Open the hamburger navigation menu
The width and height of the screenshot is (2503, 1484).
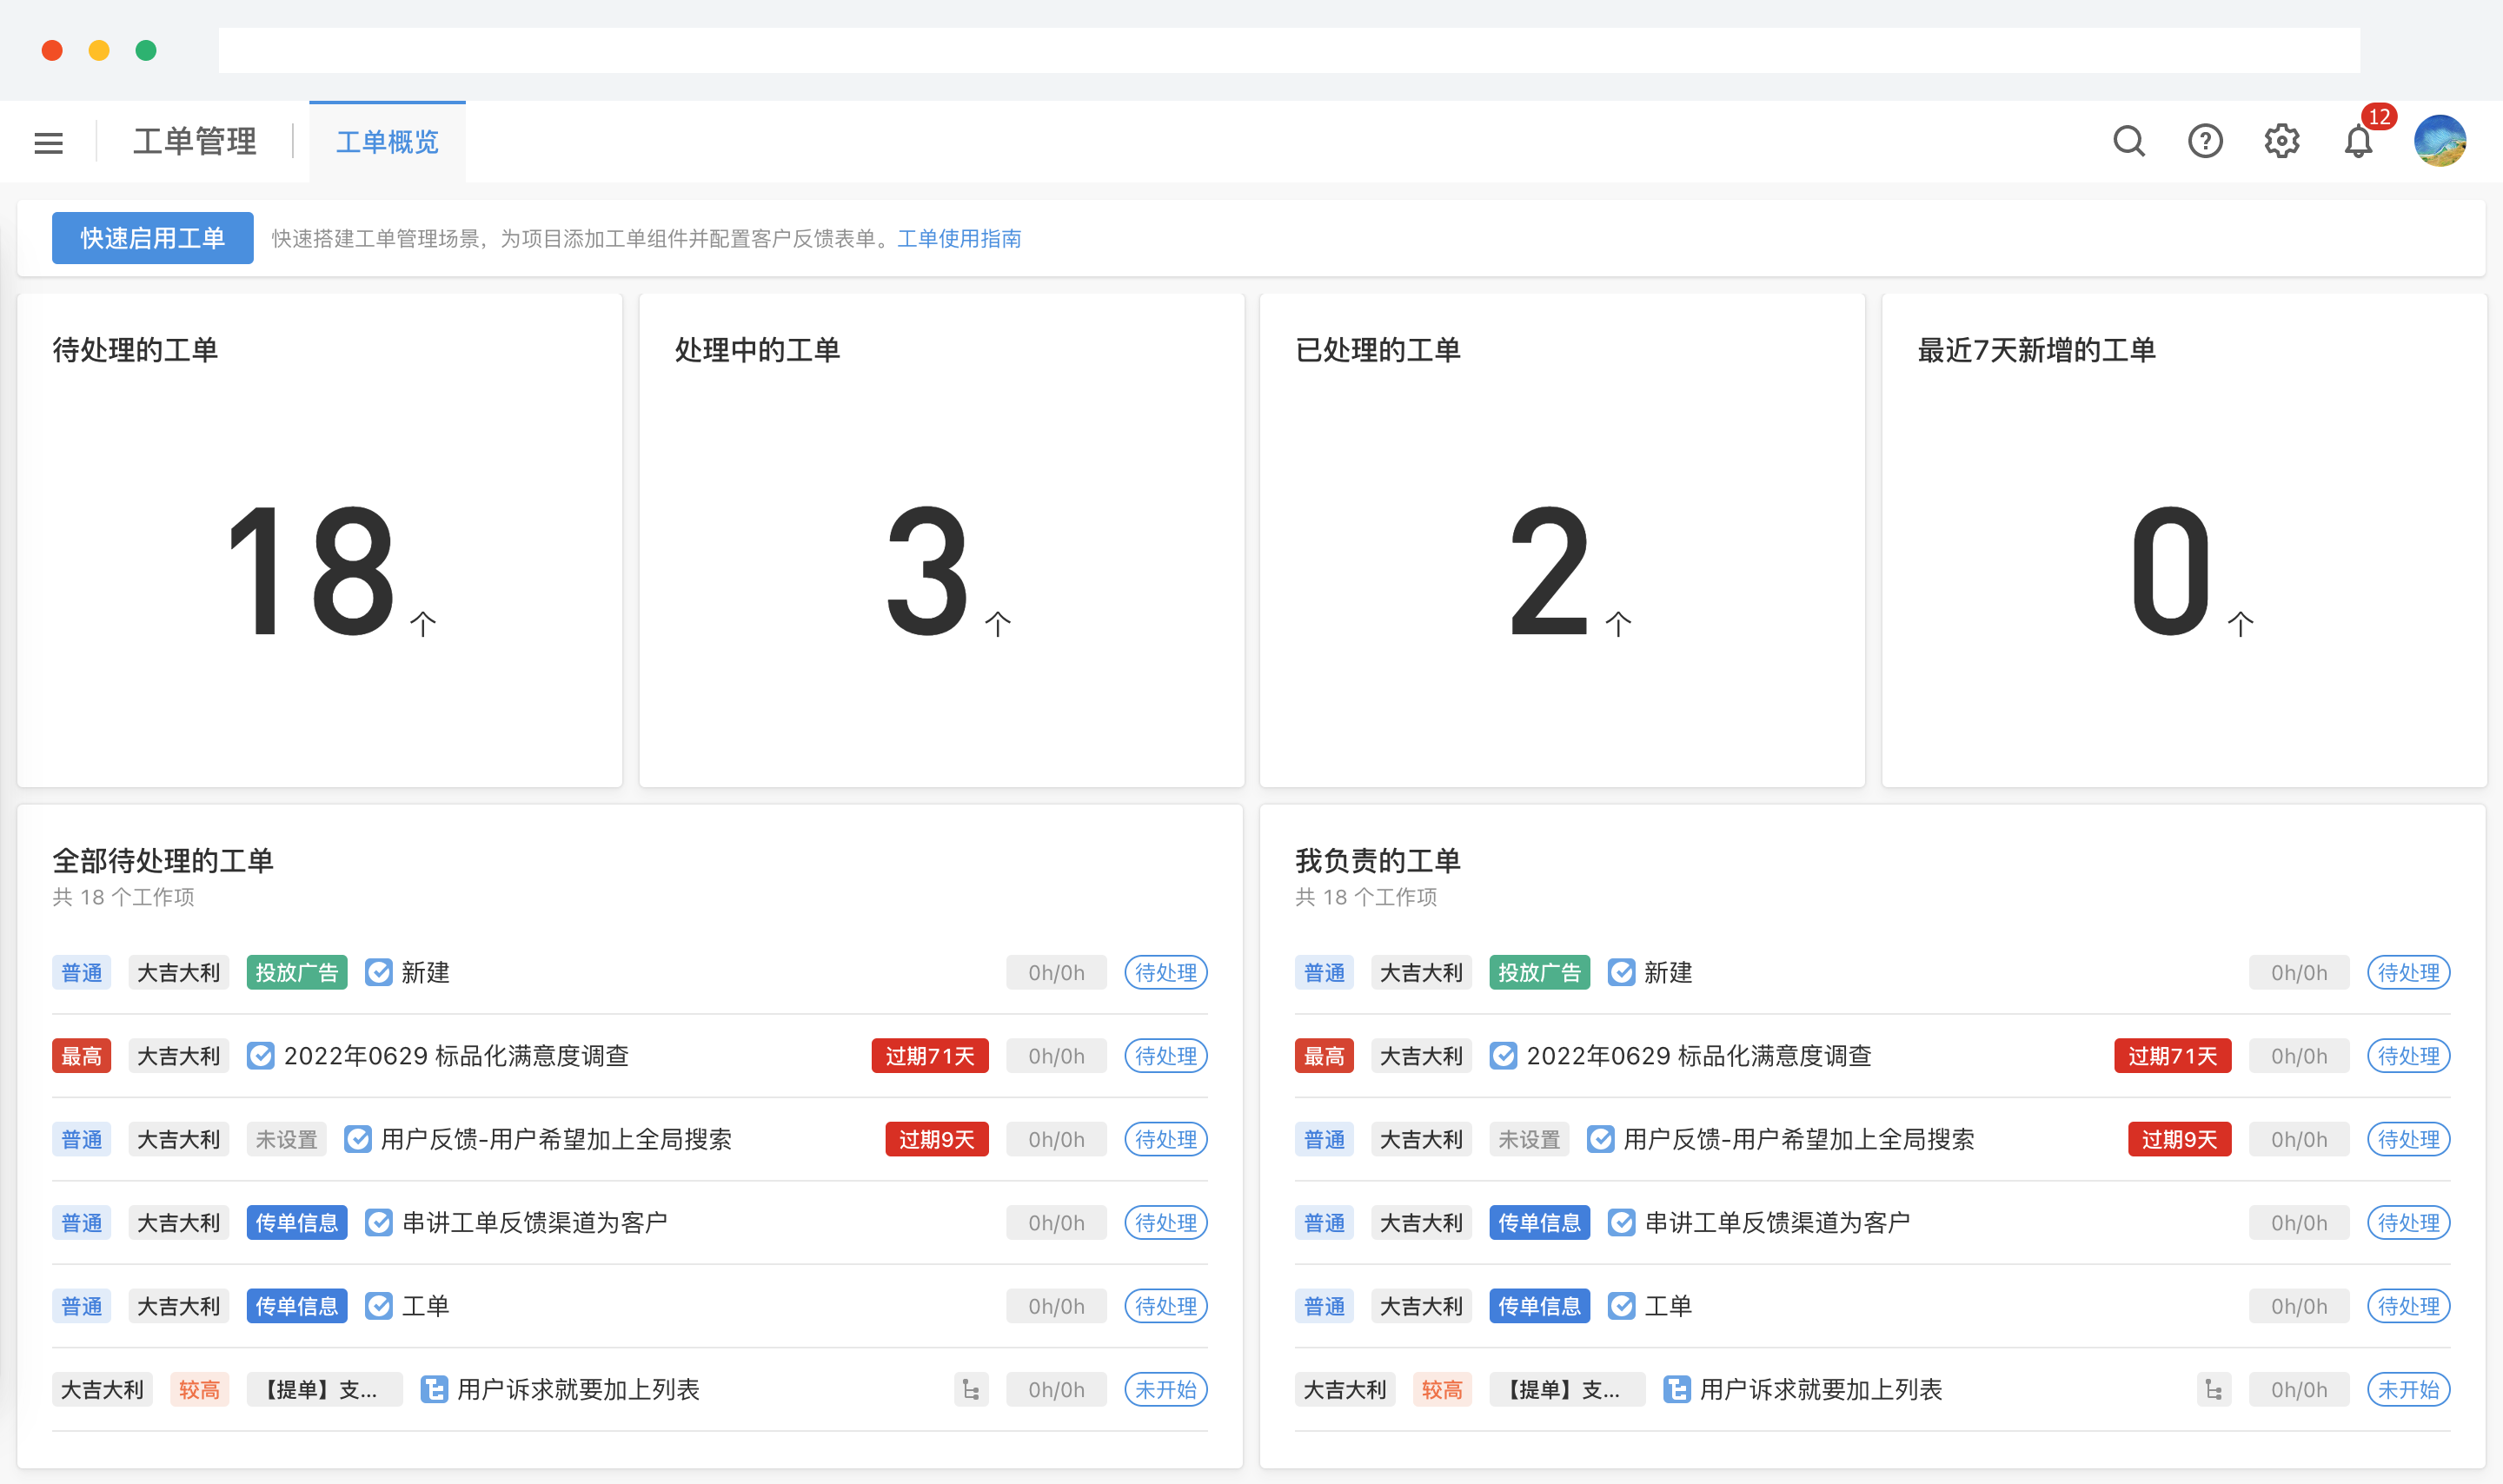(48, 142)
